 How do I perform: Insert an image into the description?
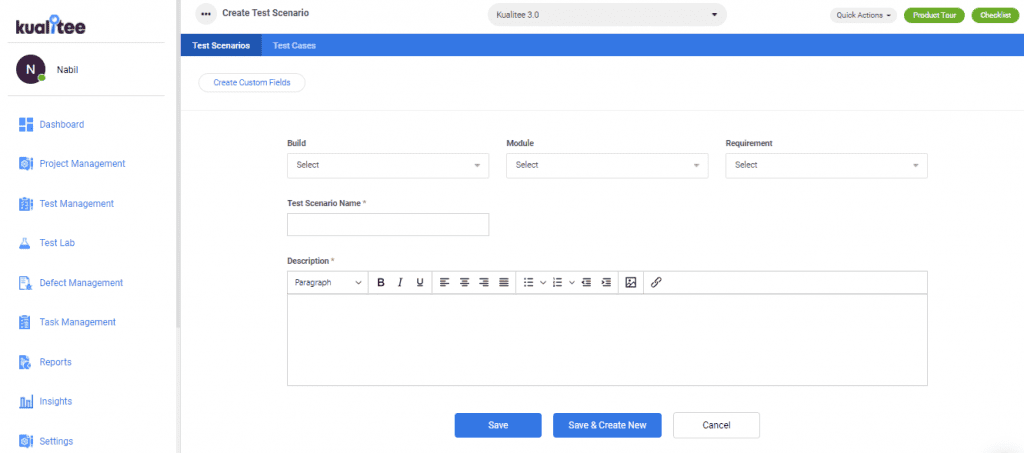tap(631, 283)
